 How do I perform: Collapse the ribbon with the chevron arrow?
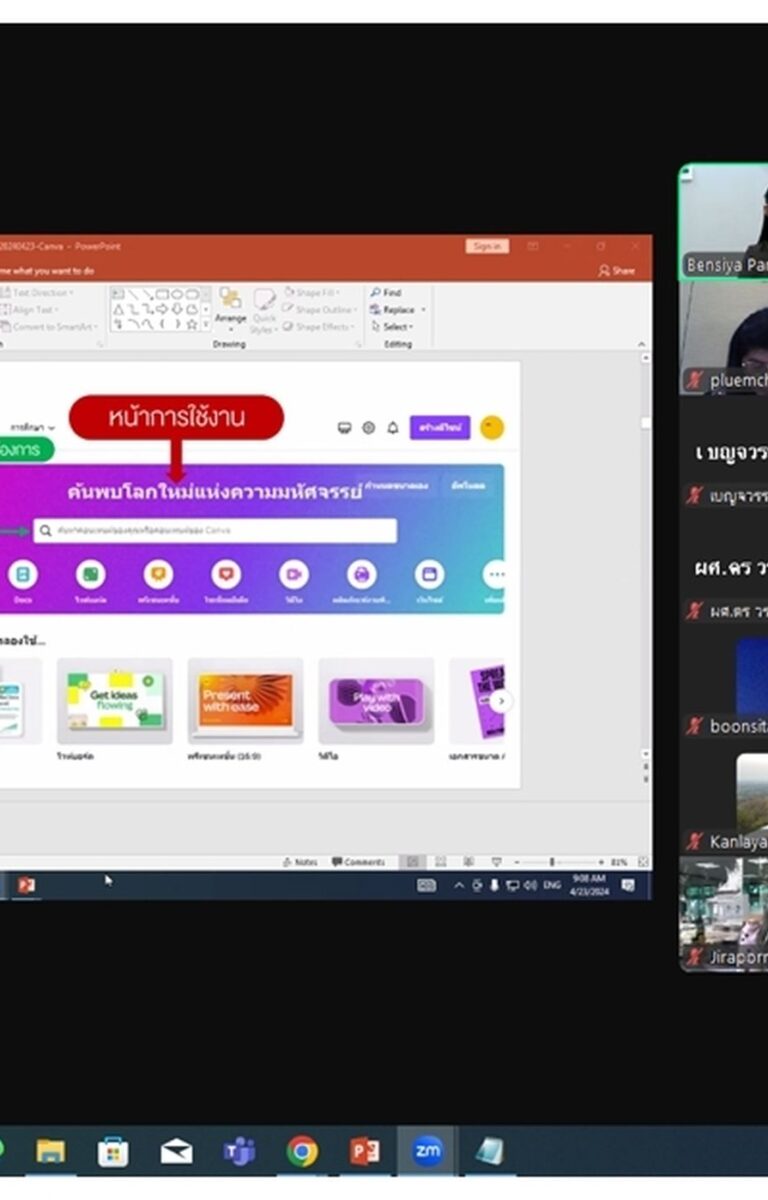(642, 344)
